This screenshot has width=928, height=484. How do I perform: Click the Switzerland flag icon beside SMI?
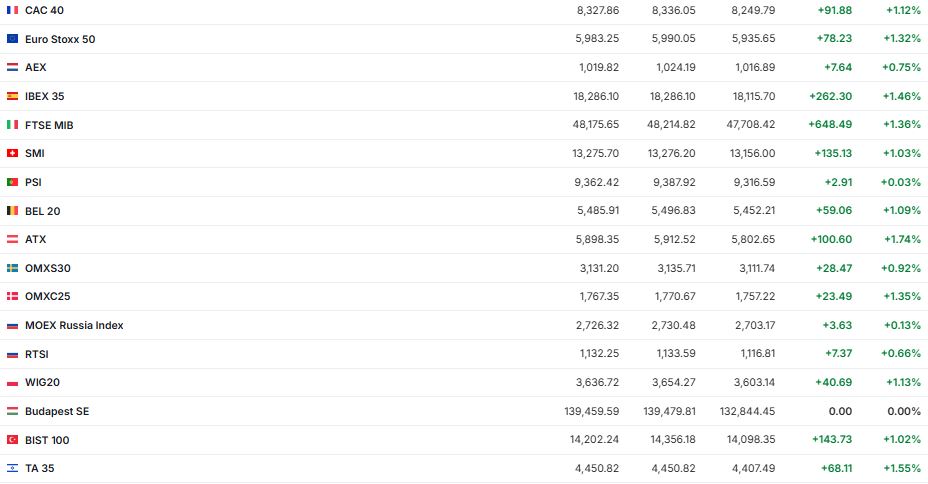[x=12, y=153]
